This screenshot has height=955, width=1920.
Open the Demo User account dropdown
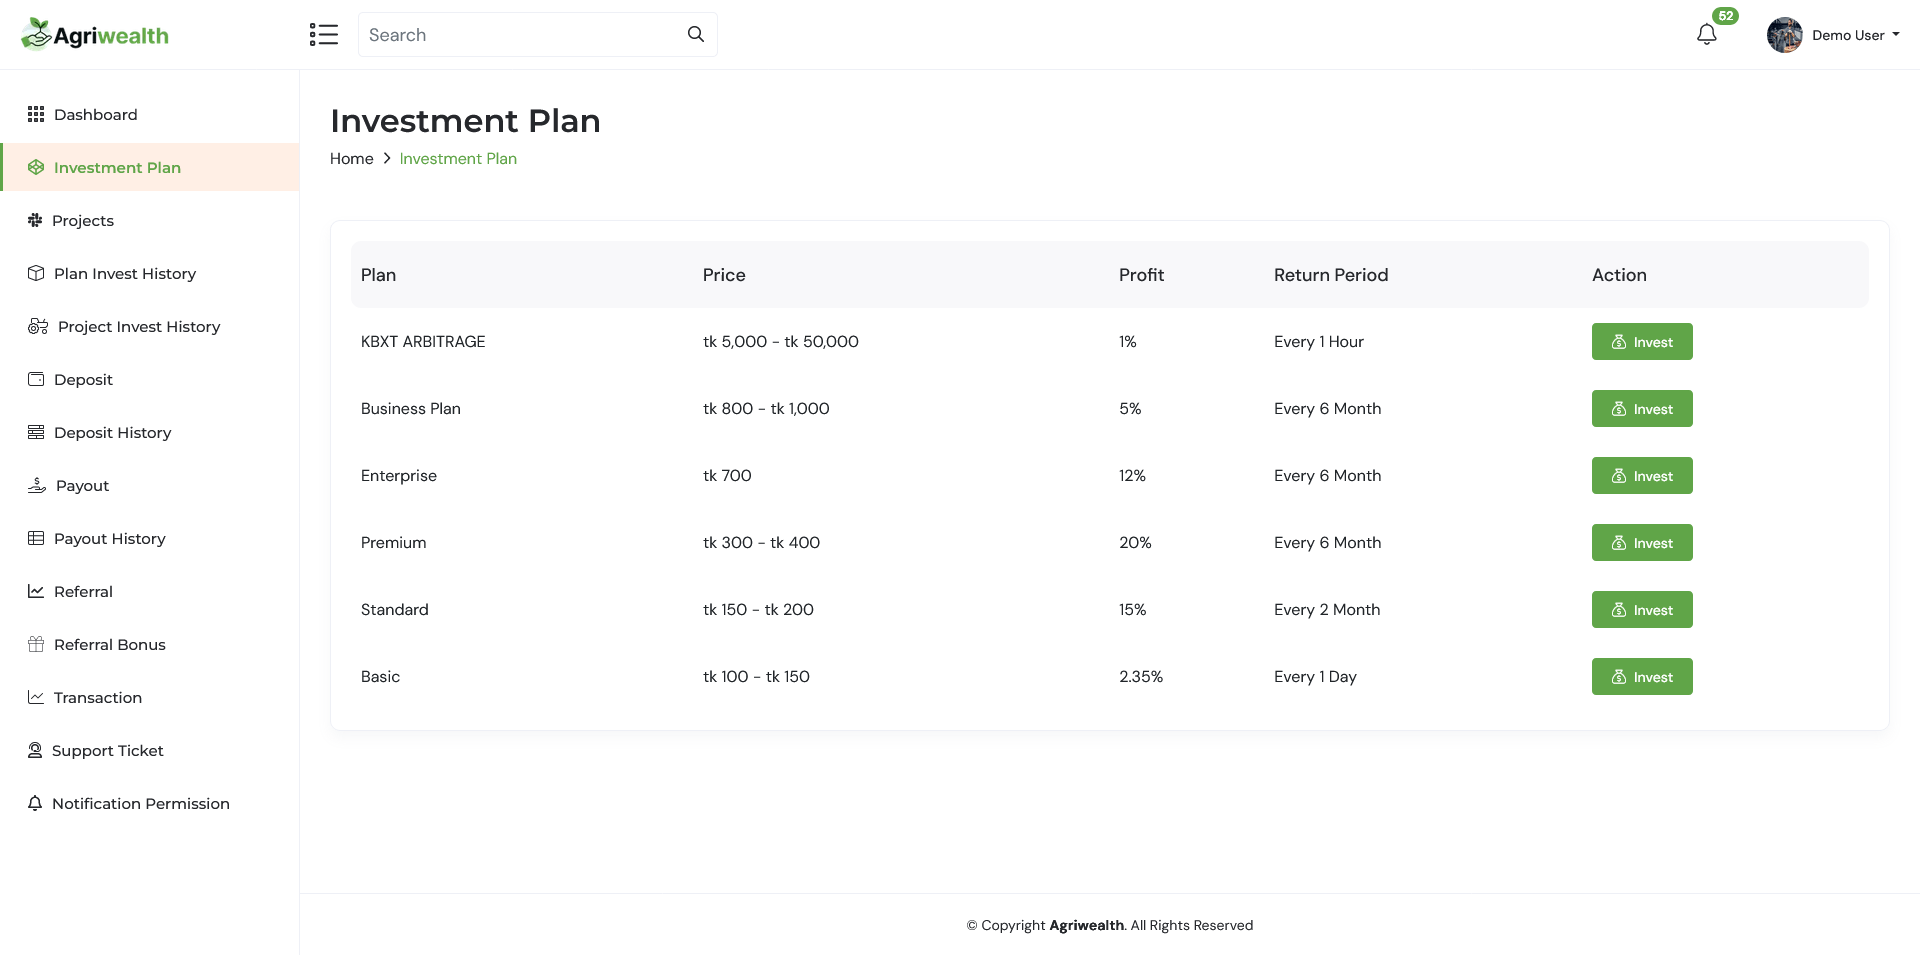[x=1855, y=34]
